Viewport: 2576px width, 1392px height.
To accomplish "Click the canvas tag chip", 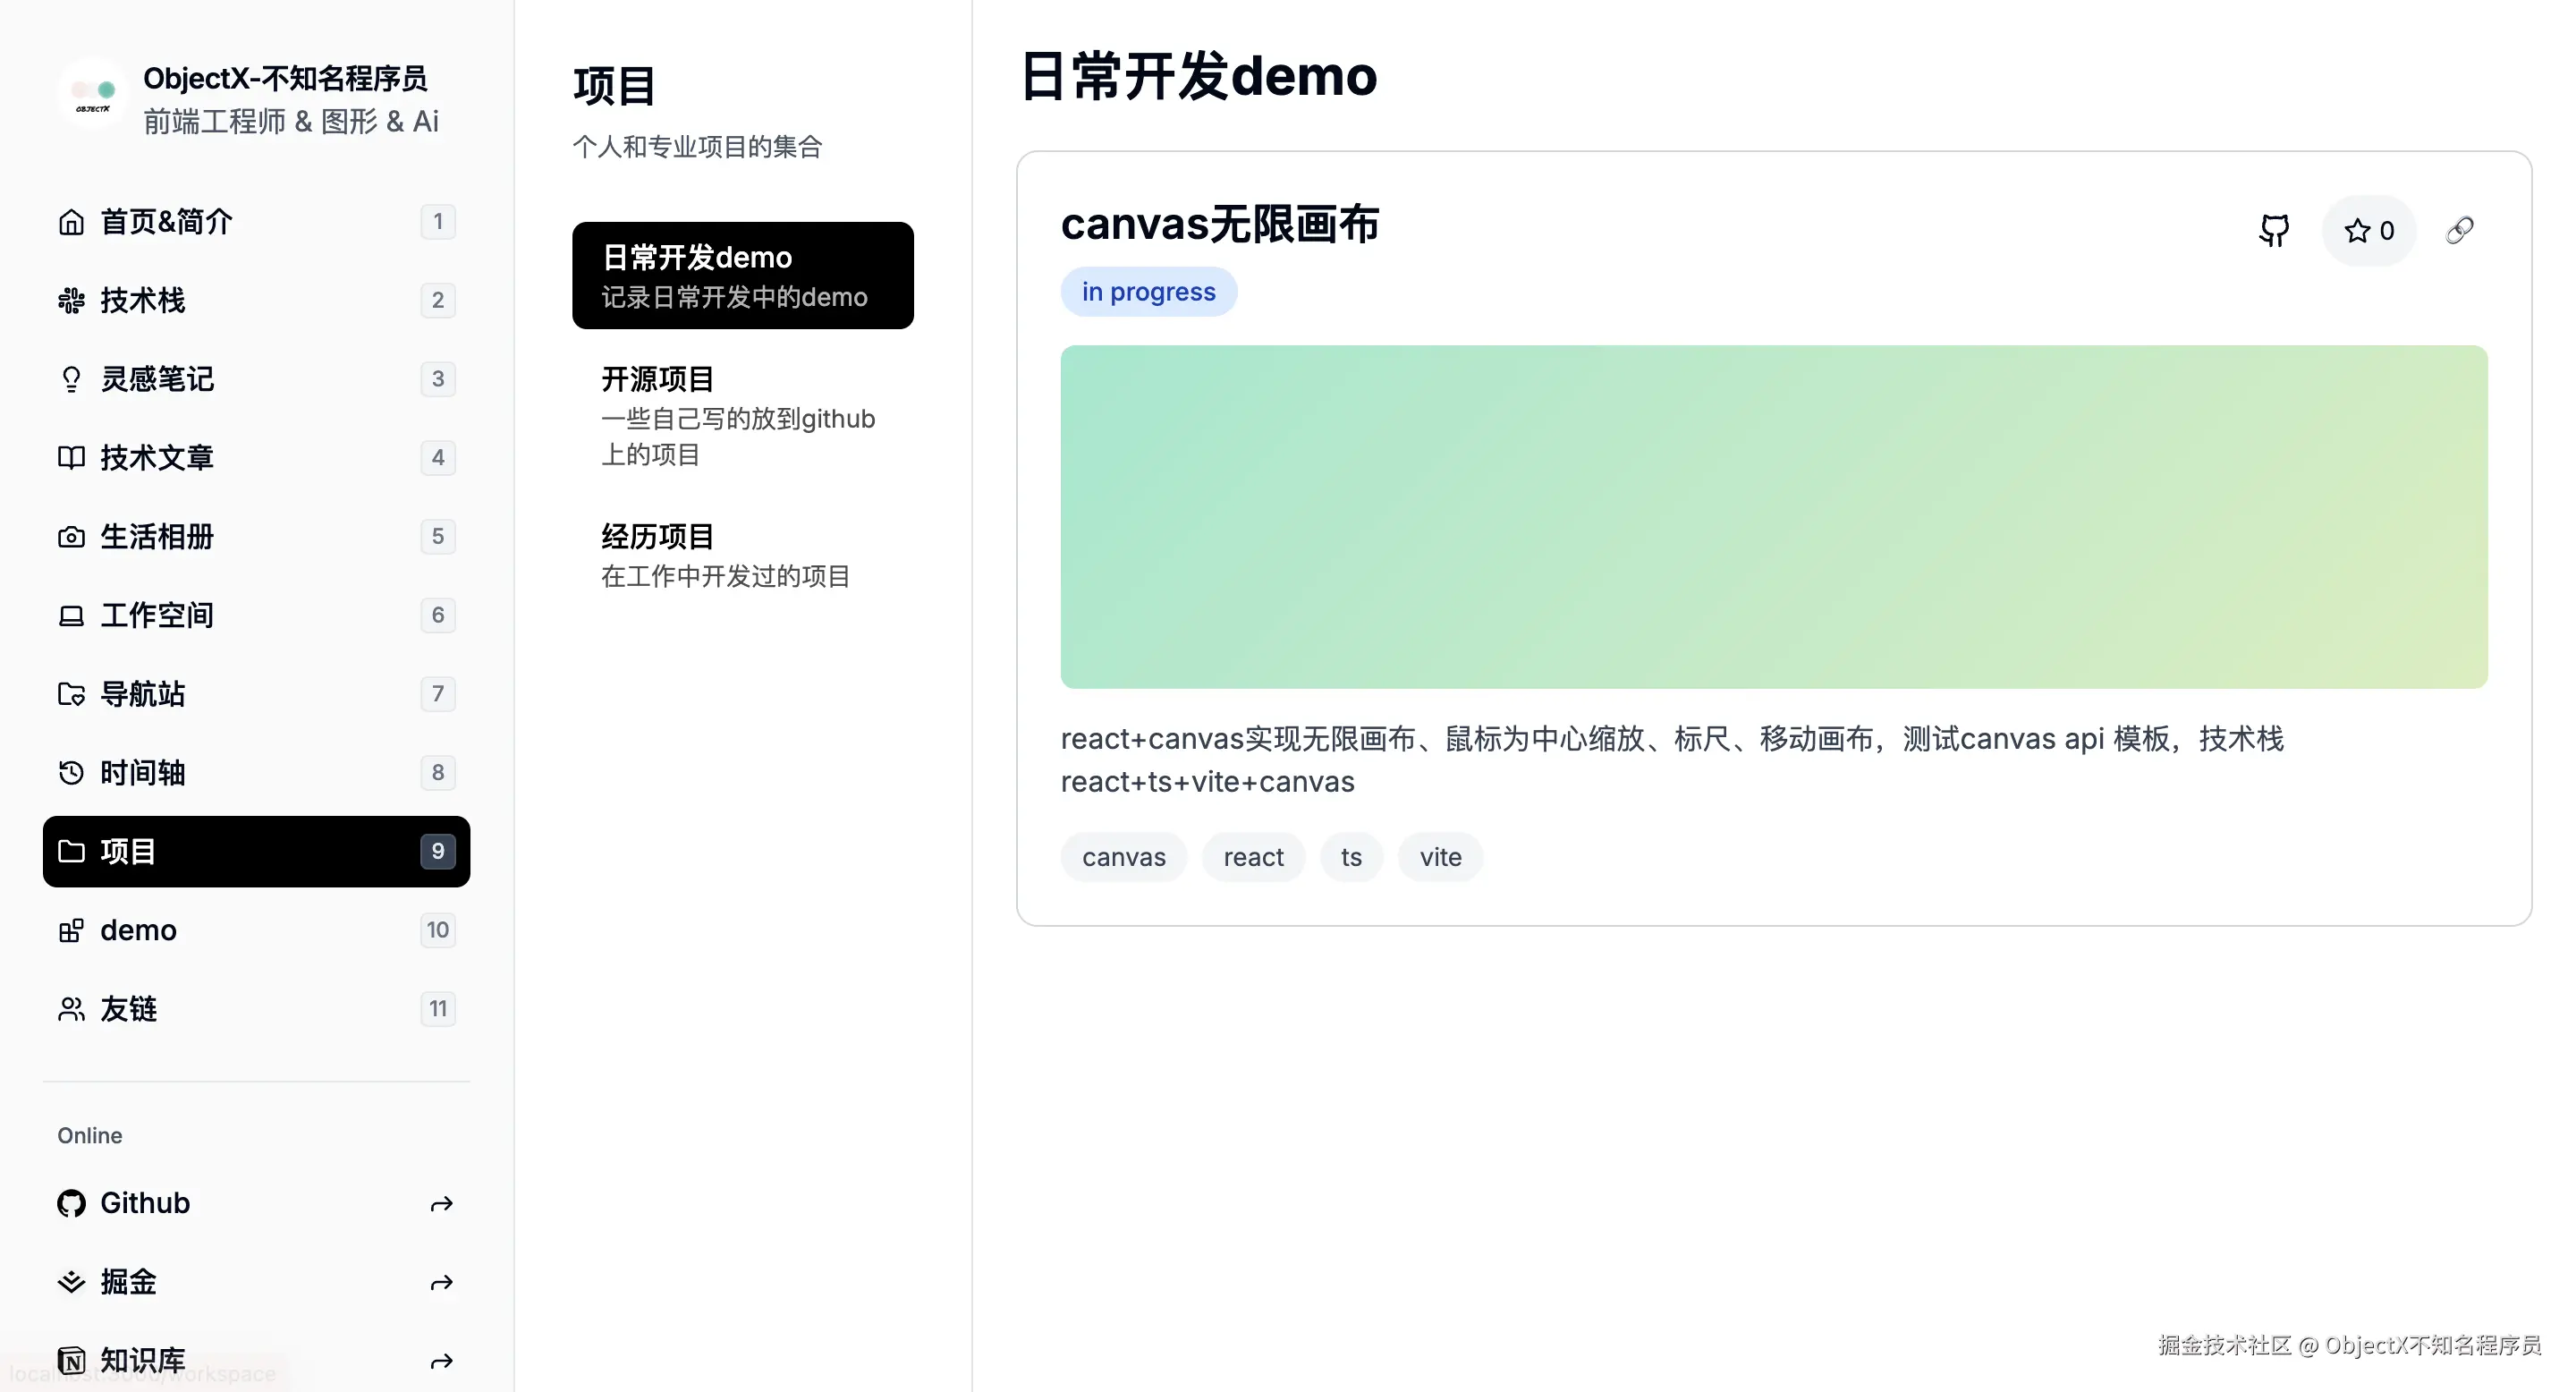I will pyautogui.click(x=1123, y=857).
